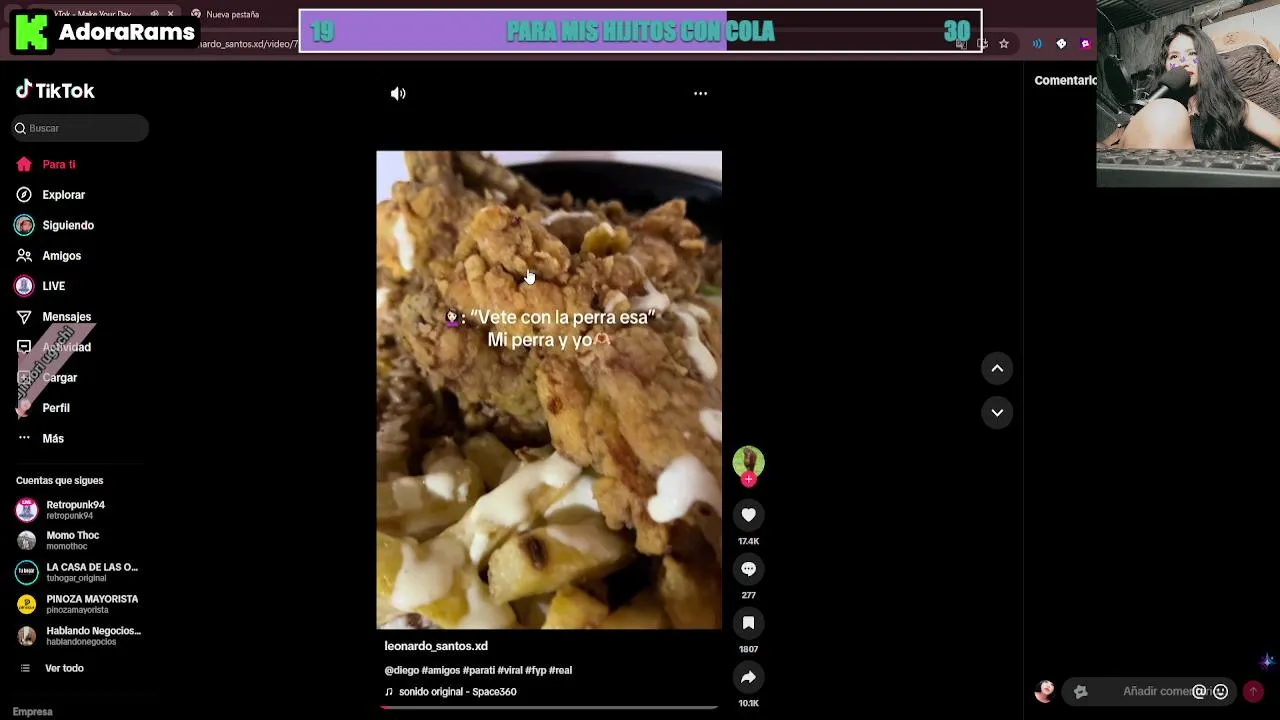The height and width of the screenshot is (720, 1280).
Task: Click the #fyp hashtag
Action: point(536,670)
